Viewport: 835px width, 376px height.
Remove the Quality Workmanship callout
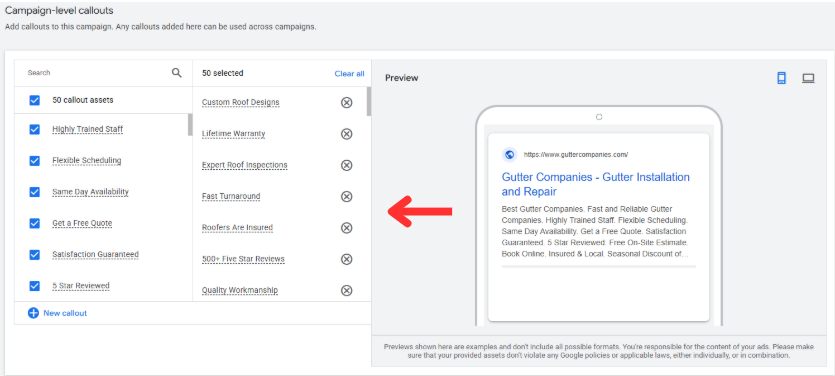pos(346,290)
